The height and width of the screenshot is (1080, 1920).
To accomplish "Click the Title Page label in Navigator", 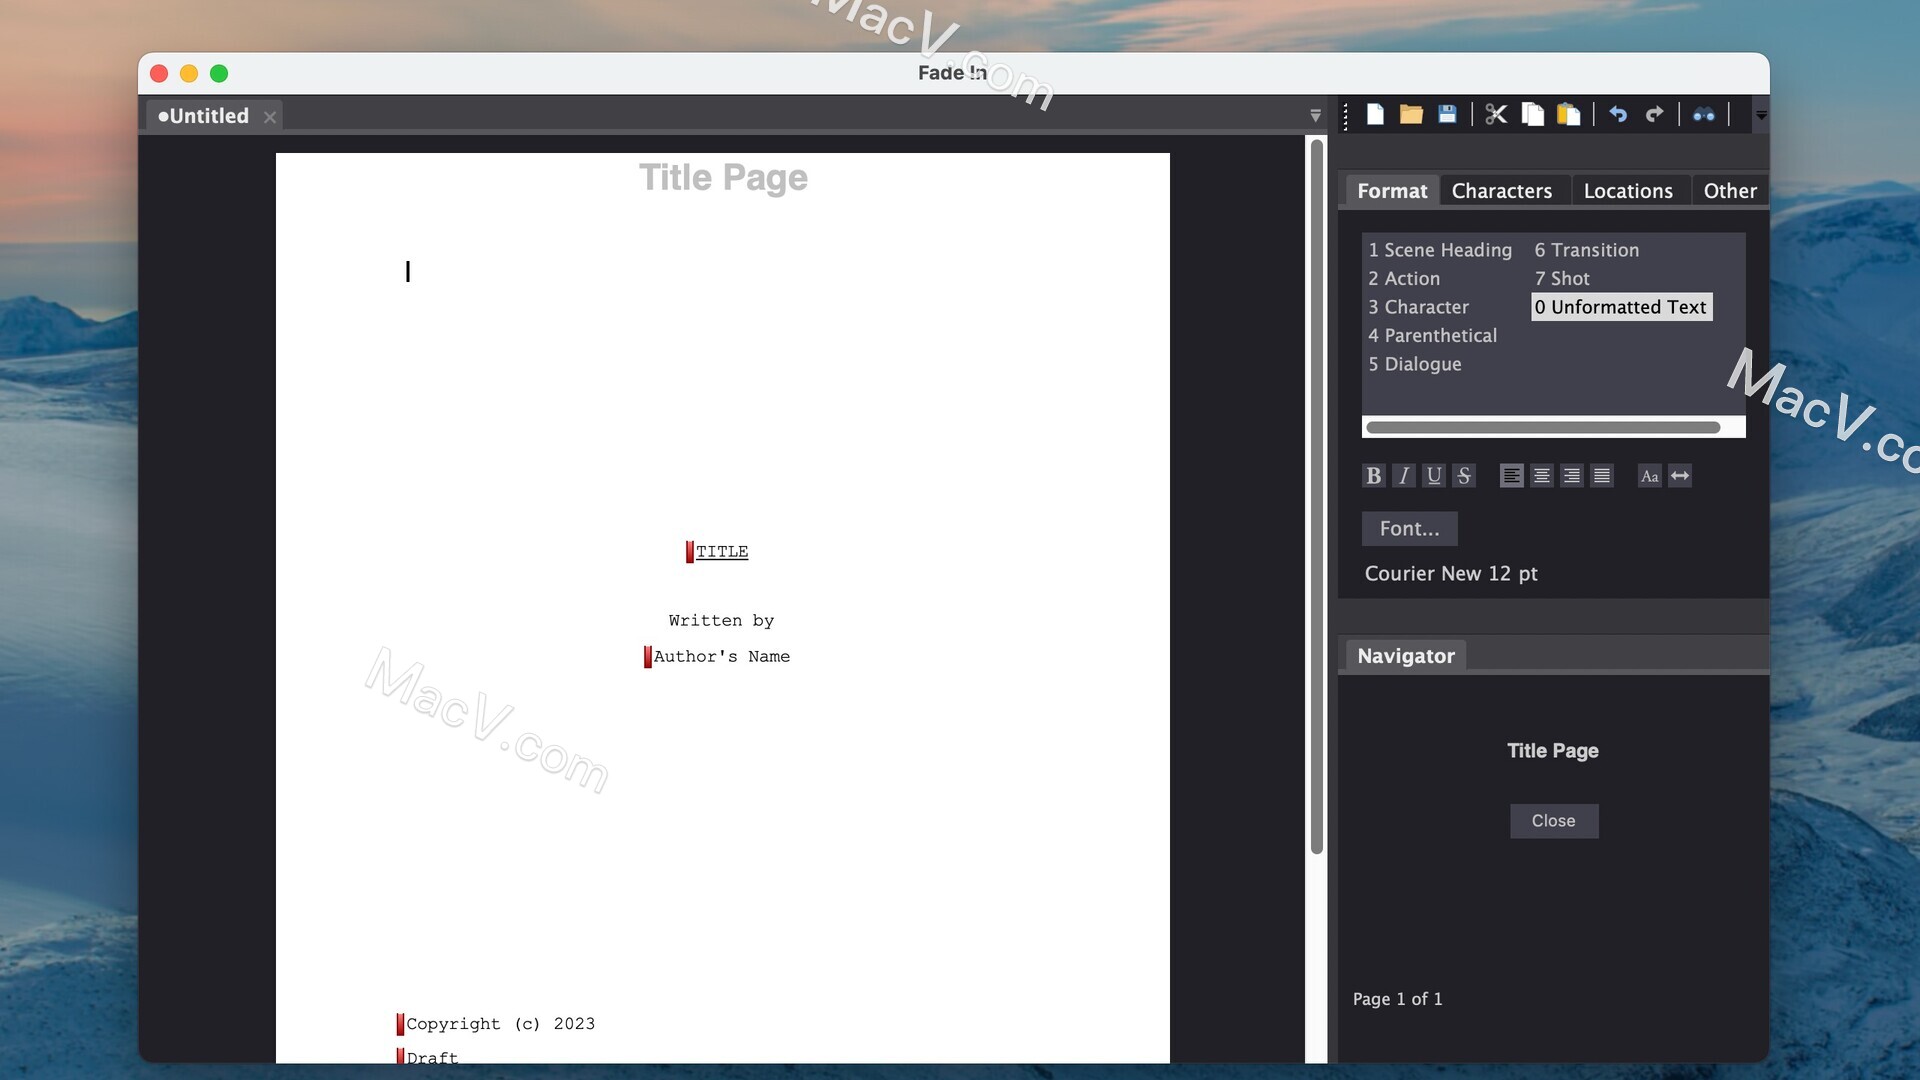I will pyautogui.click(x=1552, y=750).
